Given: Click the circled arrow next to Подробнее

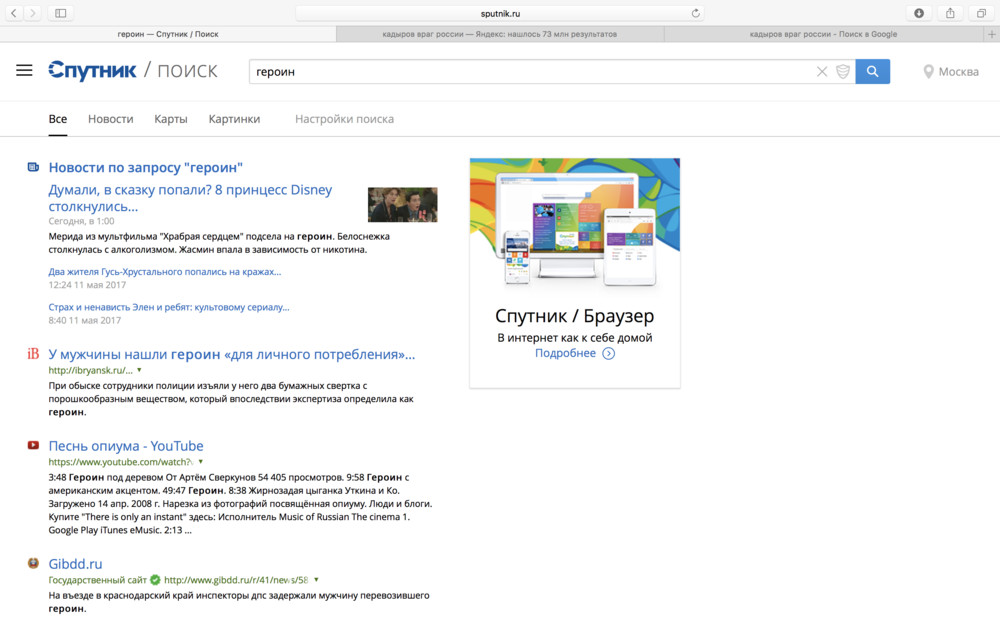Looking at the screenshot, I should point(609,353).
